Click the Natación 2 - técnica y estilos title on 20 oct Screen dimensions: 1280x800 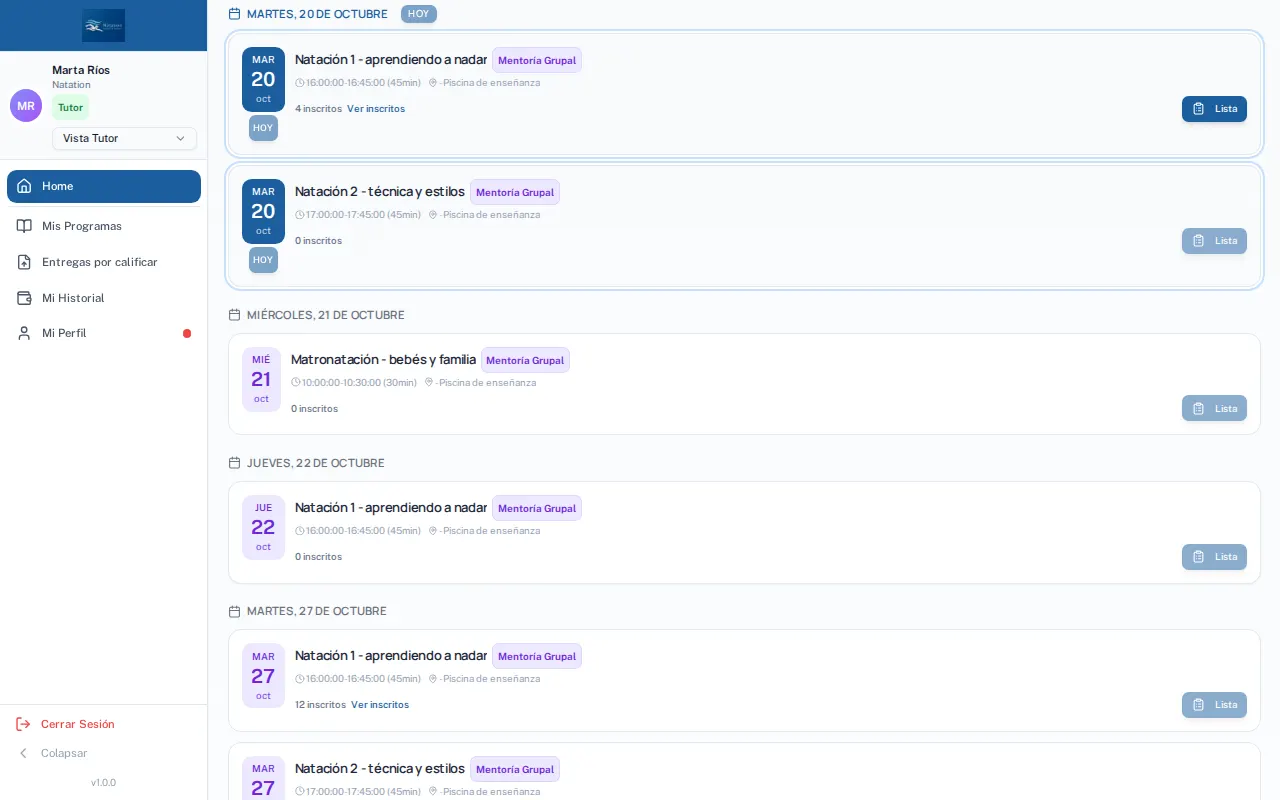click(380, 191)
